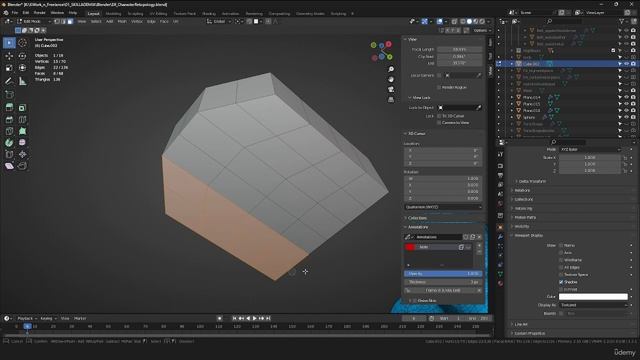Select the Spin tool
Image resolution: width=640 pixels, height=360 pixels.
pos(9,143)
